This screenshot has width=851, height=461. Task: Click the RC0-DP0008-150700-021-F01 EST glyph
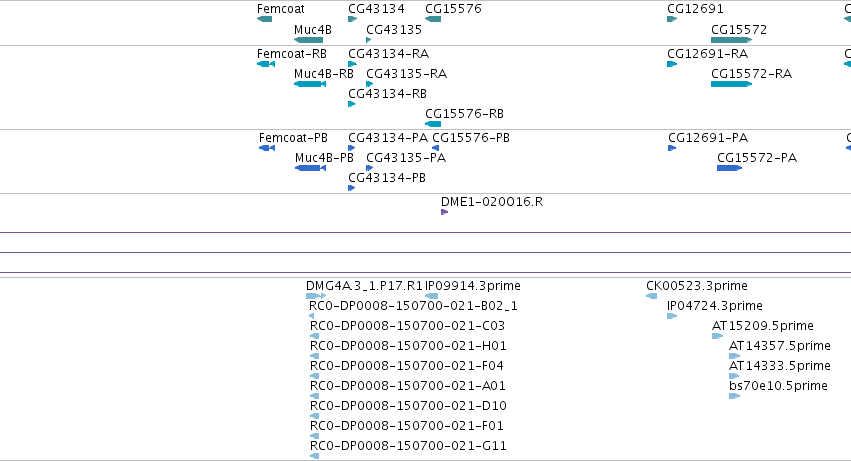tap(314, 437)
